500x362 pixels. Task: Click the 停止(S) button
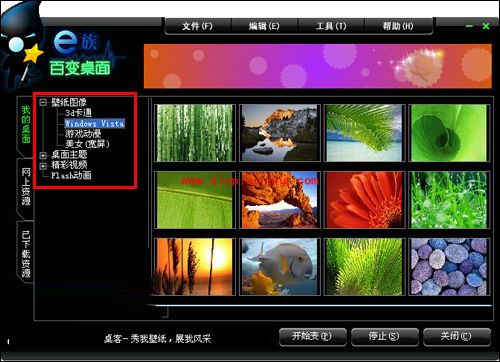tap(384, 337)
